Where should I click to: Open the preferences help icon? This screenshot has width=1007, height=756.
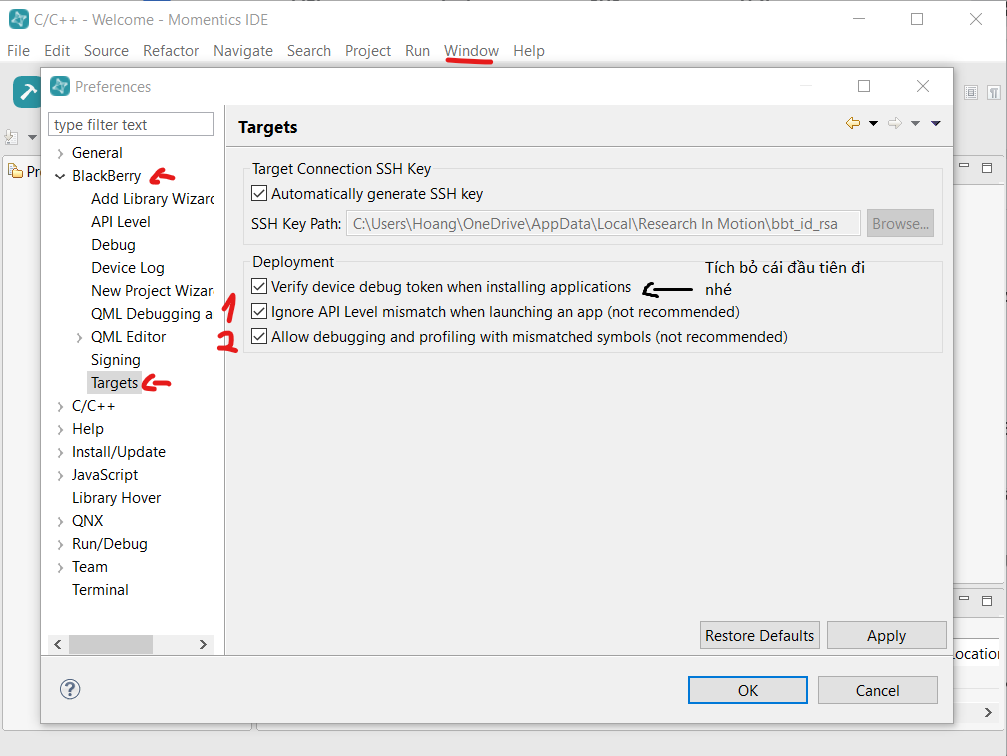(70, 689)
